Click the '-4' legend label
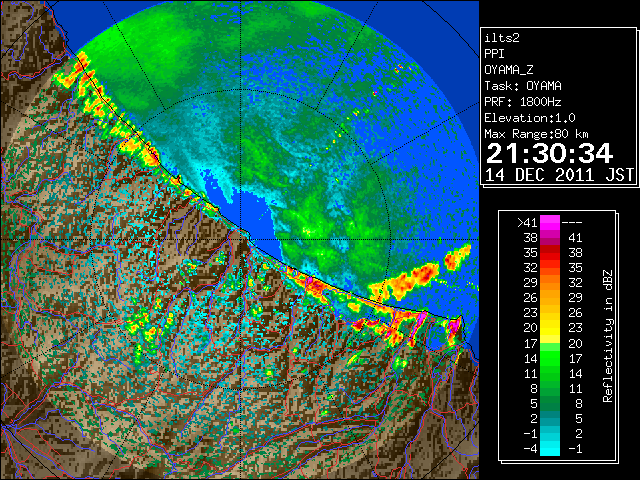This screenshot has width=640, height=480. [530, 448]
